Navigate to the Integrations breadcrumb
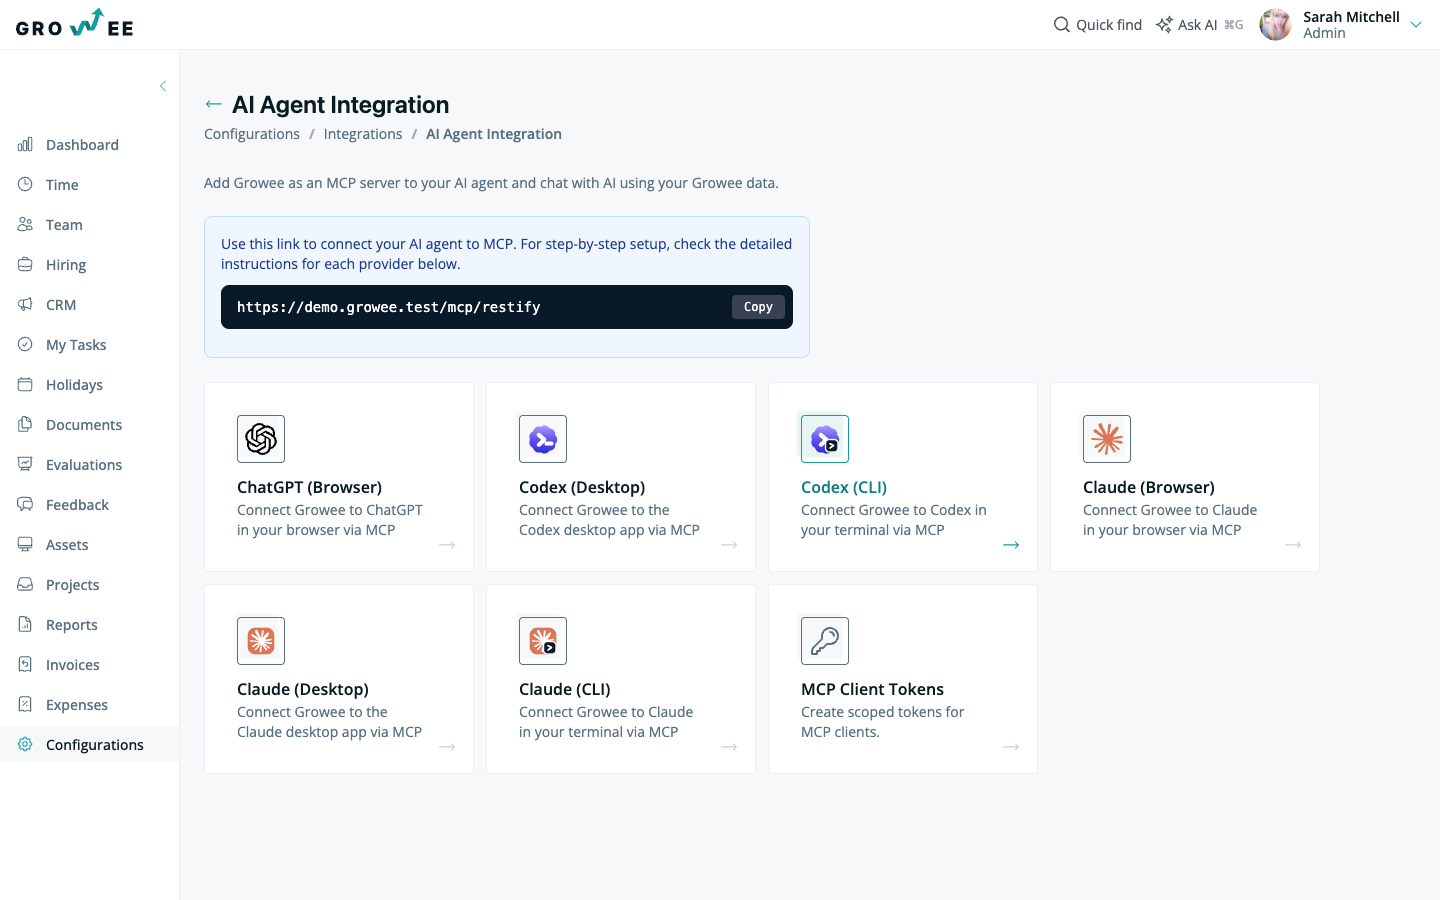Image resolution: width=1440 pixels, height=900 pixels. [x=363, y=134]
